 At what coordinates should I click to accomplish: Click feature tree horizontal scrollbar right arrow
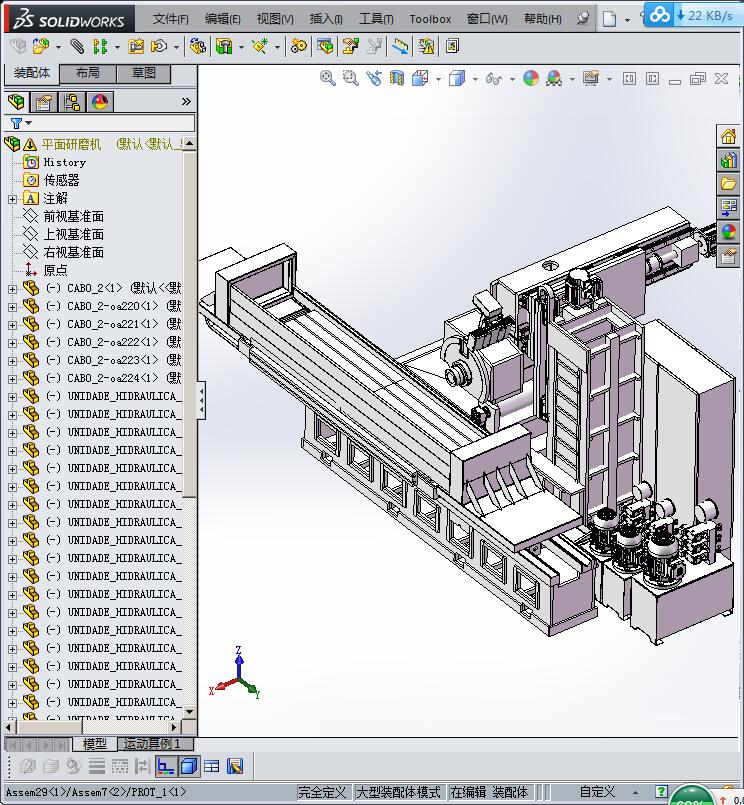[174, 727]
